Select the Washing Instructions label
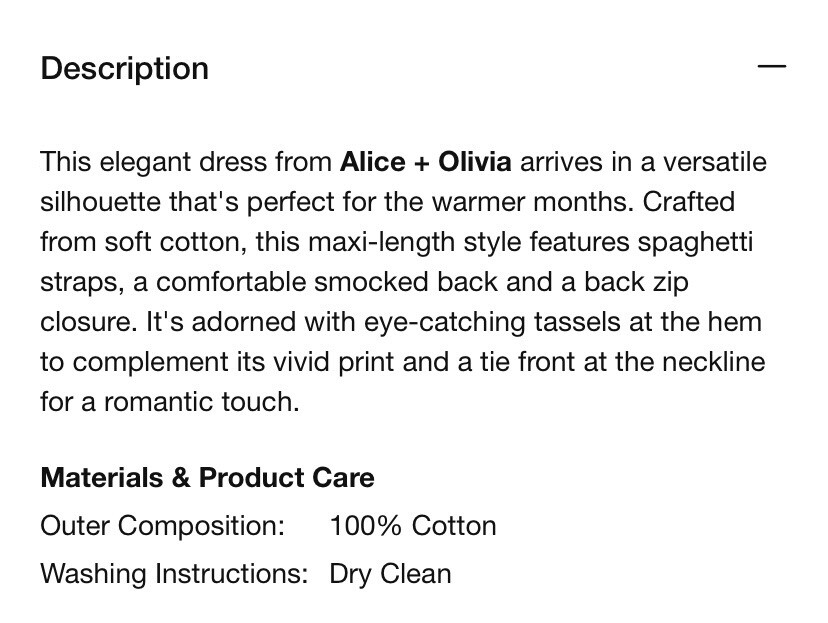 pyautogui.click(x=174, y=573)
